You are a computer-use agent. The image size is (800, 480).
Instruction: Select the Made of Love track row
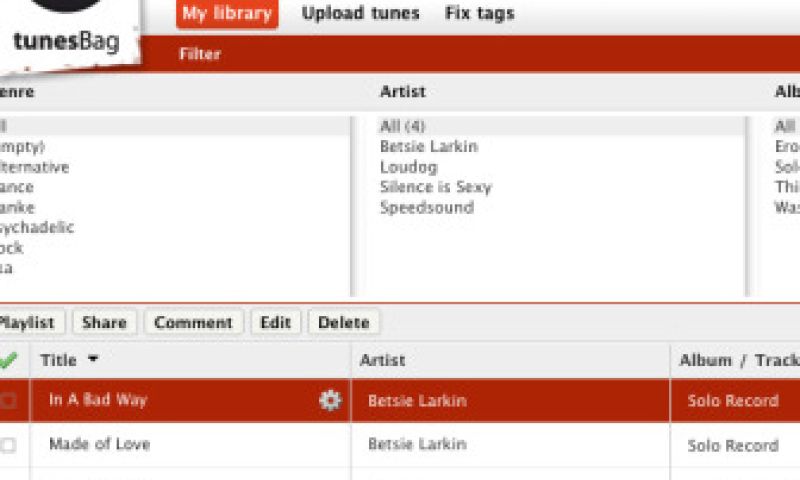coord(98,445)
